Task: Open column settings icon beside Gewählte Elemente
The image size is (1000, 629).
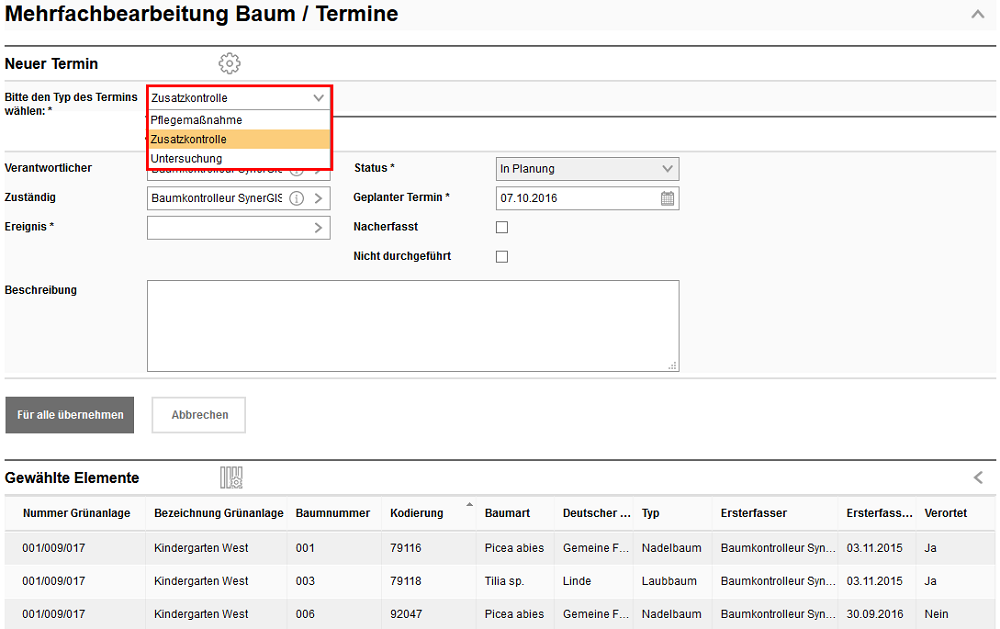Action: point(231,477)
